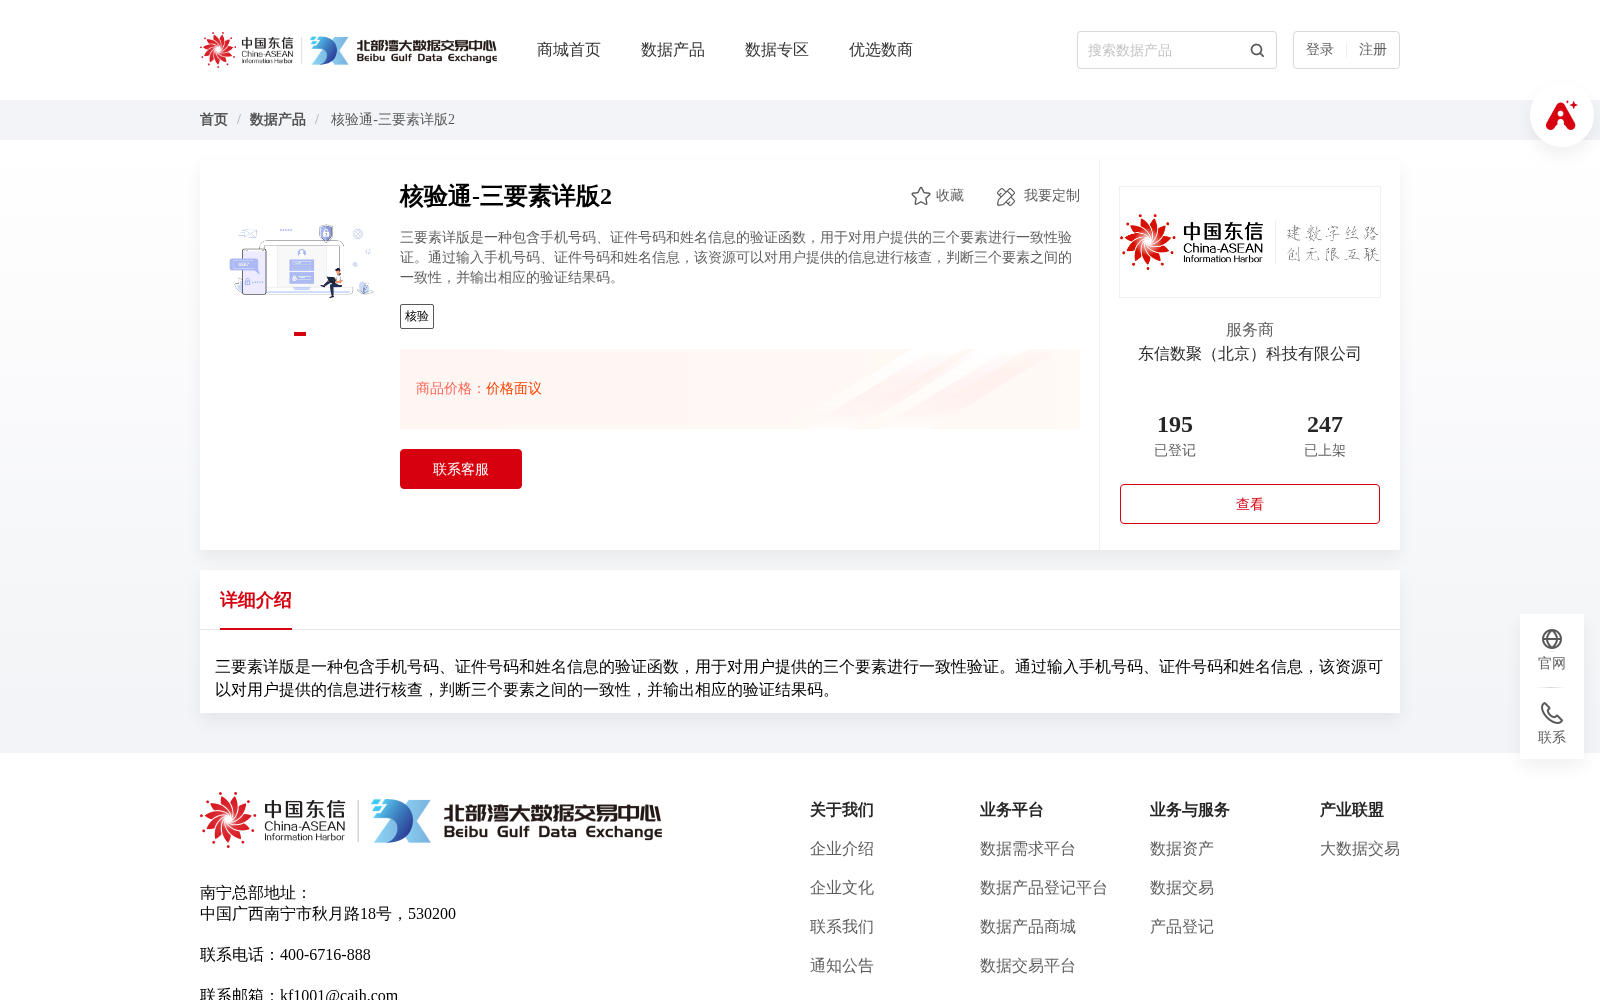1600x1000 pixels.
Task: Go to 数据产品 in the breadcrumb
Action: coord(278,120)
